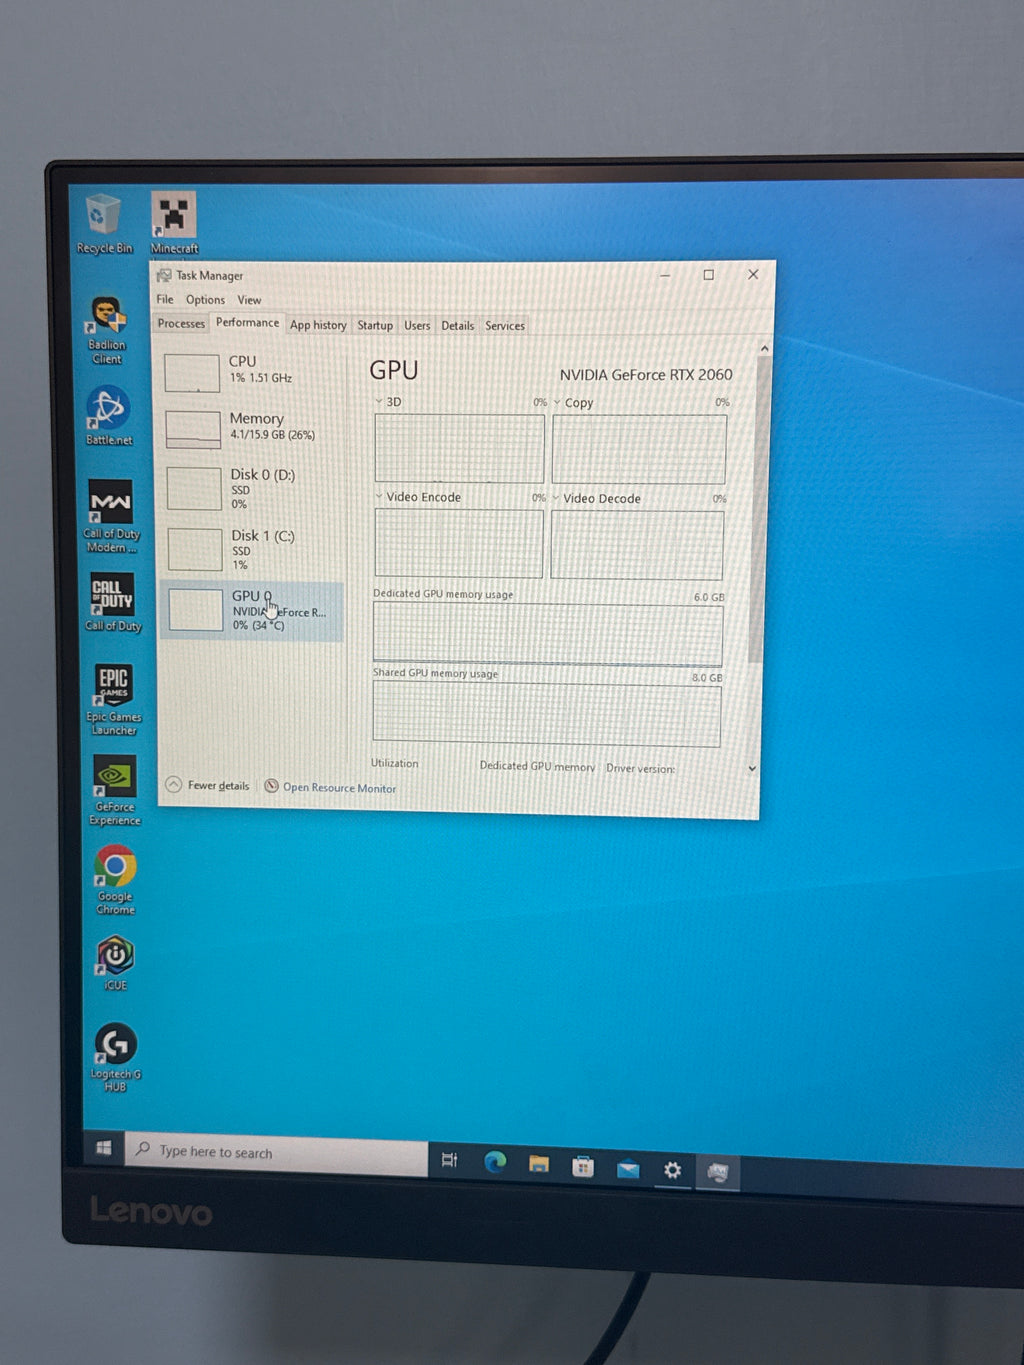Open the Epic Games Launcher icon
Screen dimensions: 1024x1365
coord(113,700)
